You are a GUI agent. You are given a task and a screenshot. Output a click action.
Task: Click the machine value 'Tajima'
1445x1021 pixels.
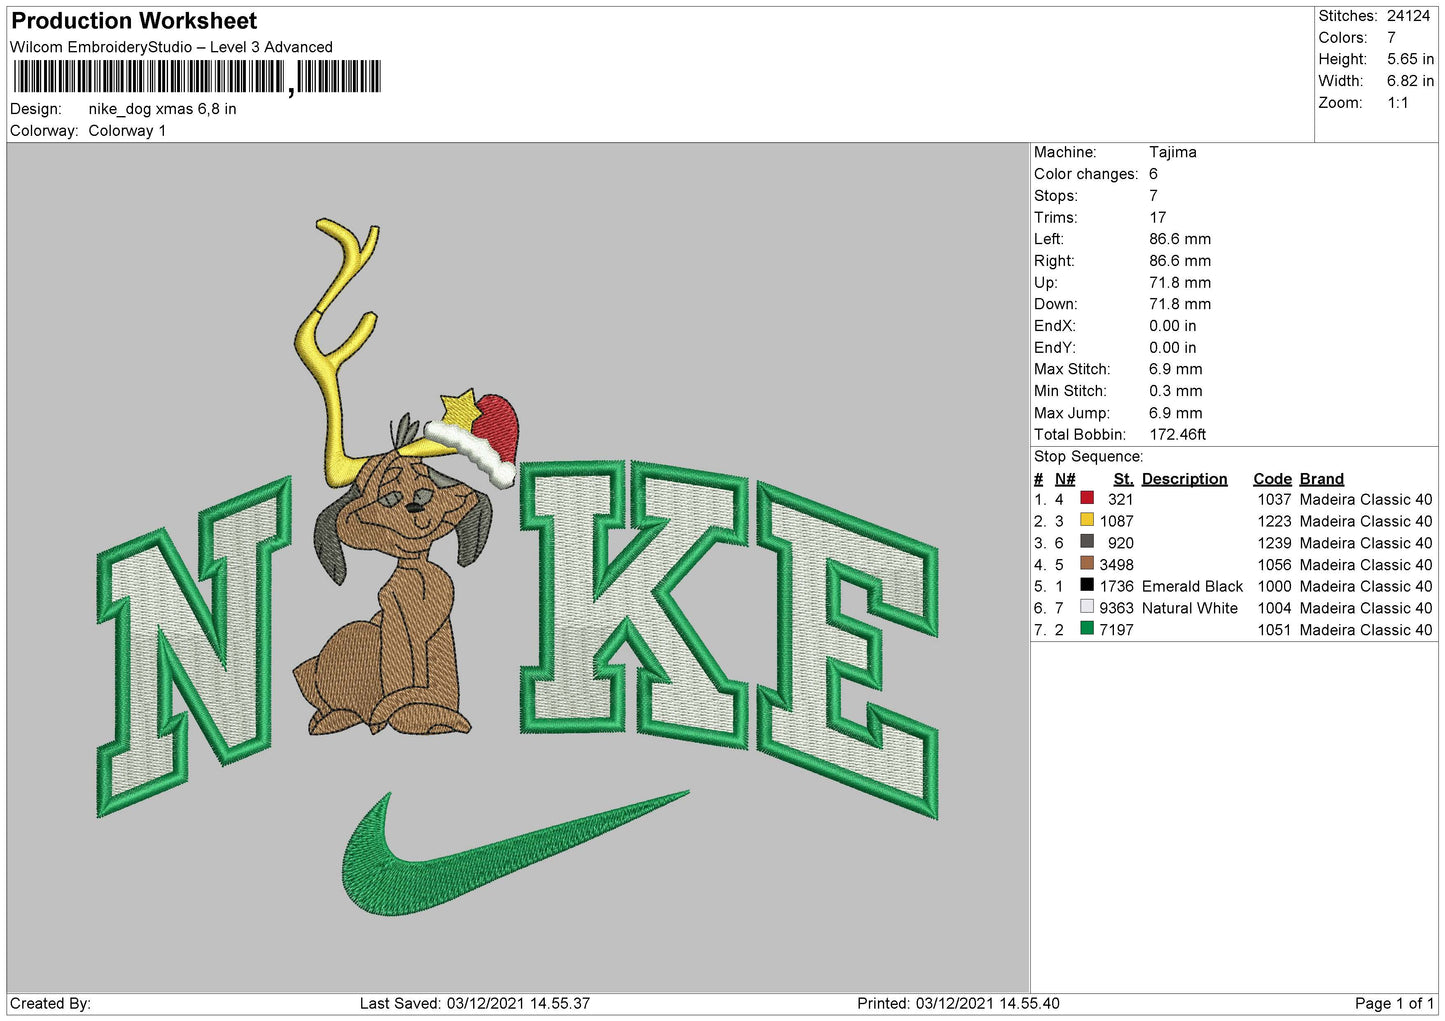[x=1172, y=152]
